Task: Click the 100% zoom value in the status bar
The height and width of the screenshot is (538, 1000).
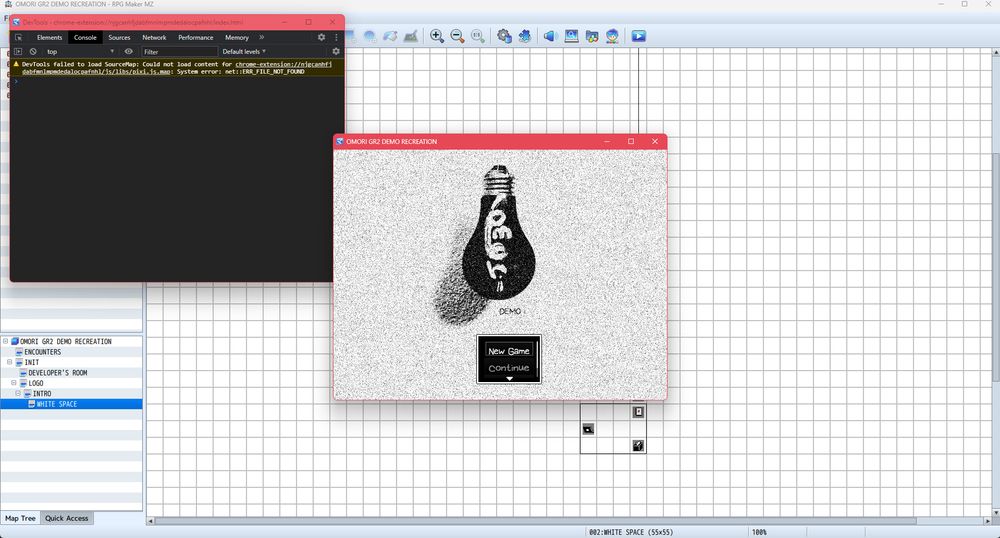Action: coord(759,532)
